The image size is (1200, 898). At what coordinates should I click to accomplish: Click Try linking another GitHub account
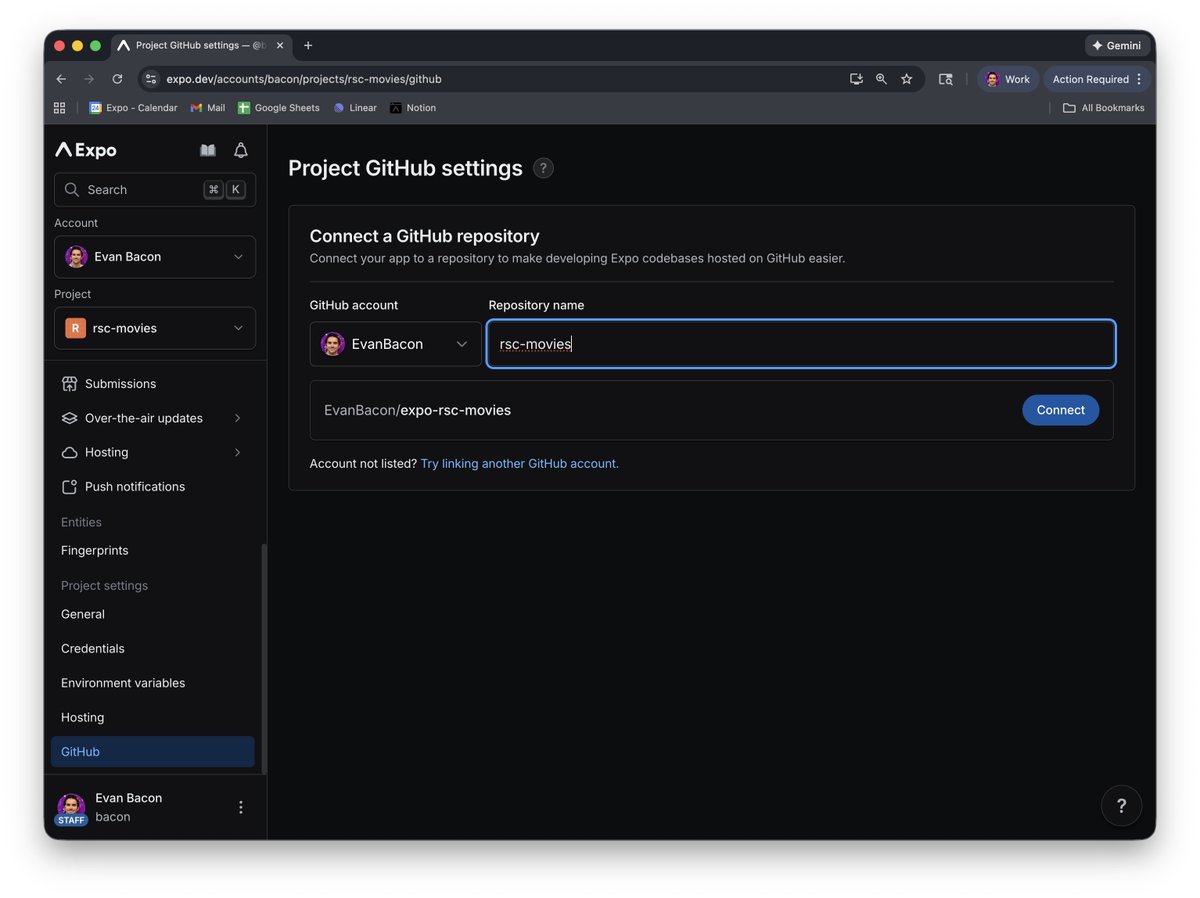point(519,464)
